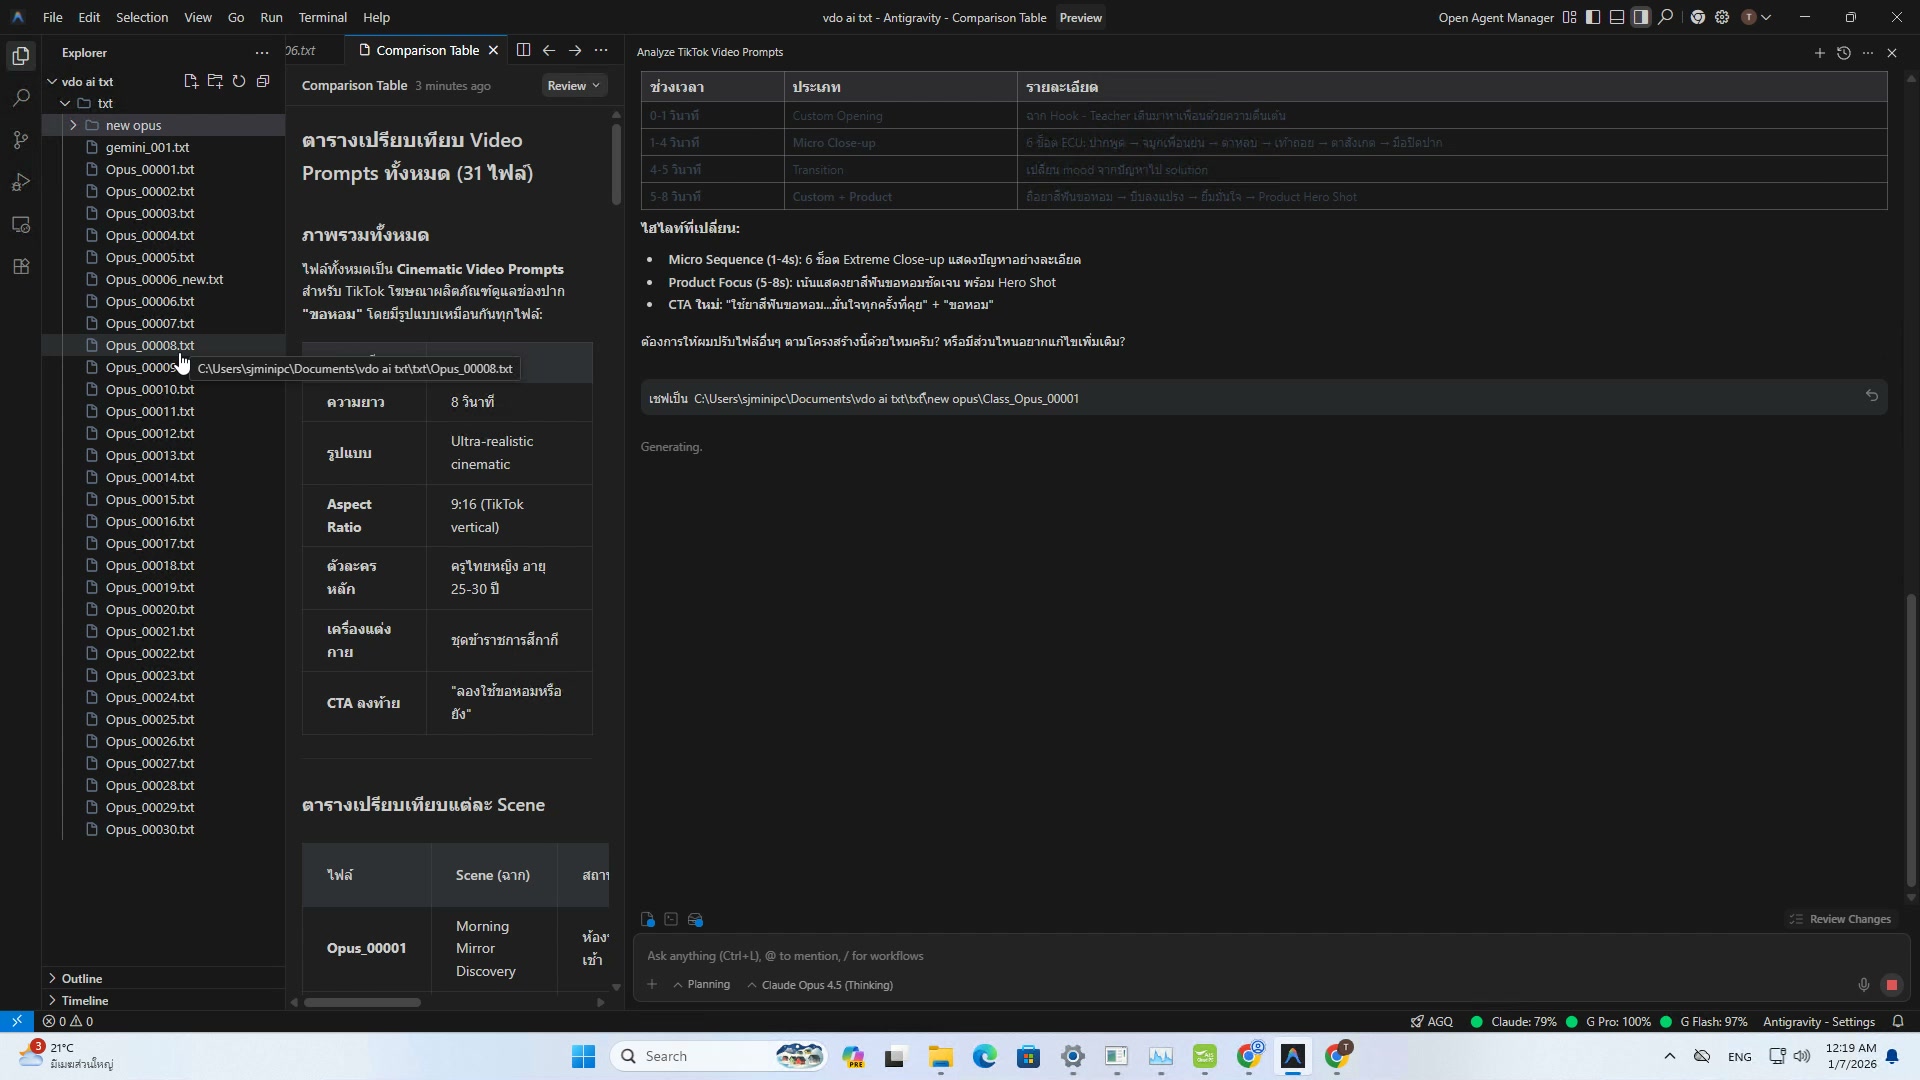Screen dimensions: 1920x1080
Task: Split the editor to the right
Action: [x=523, y=50]
